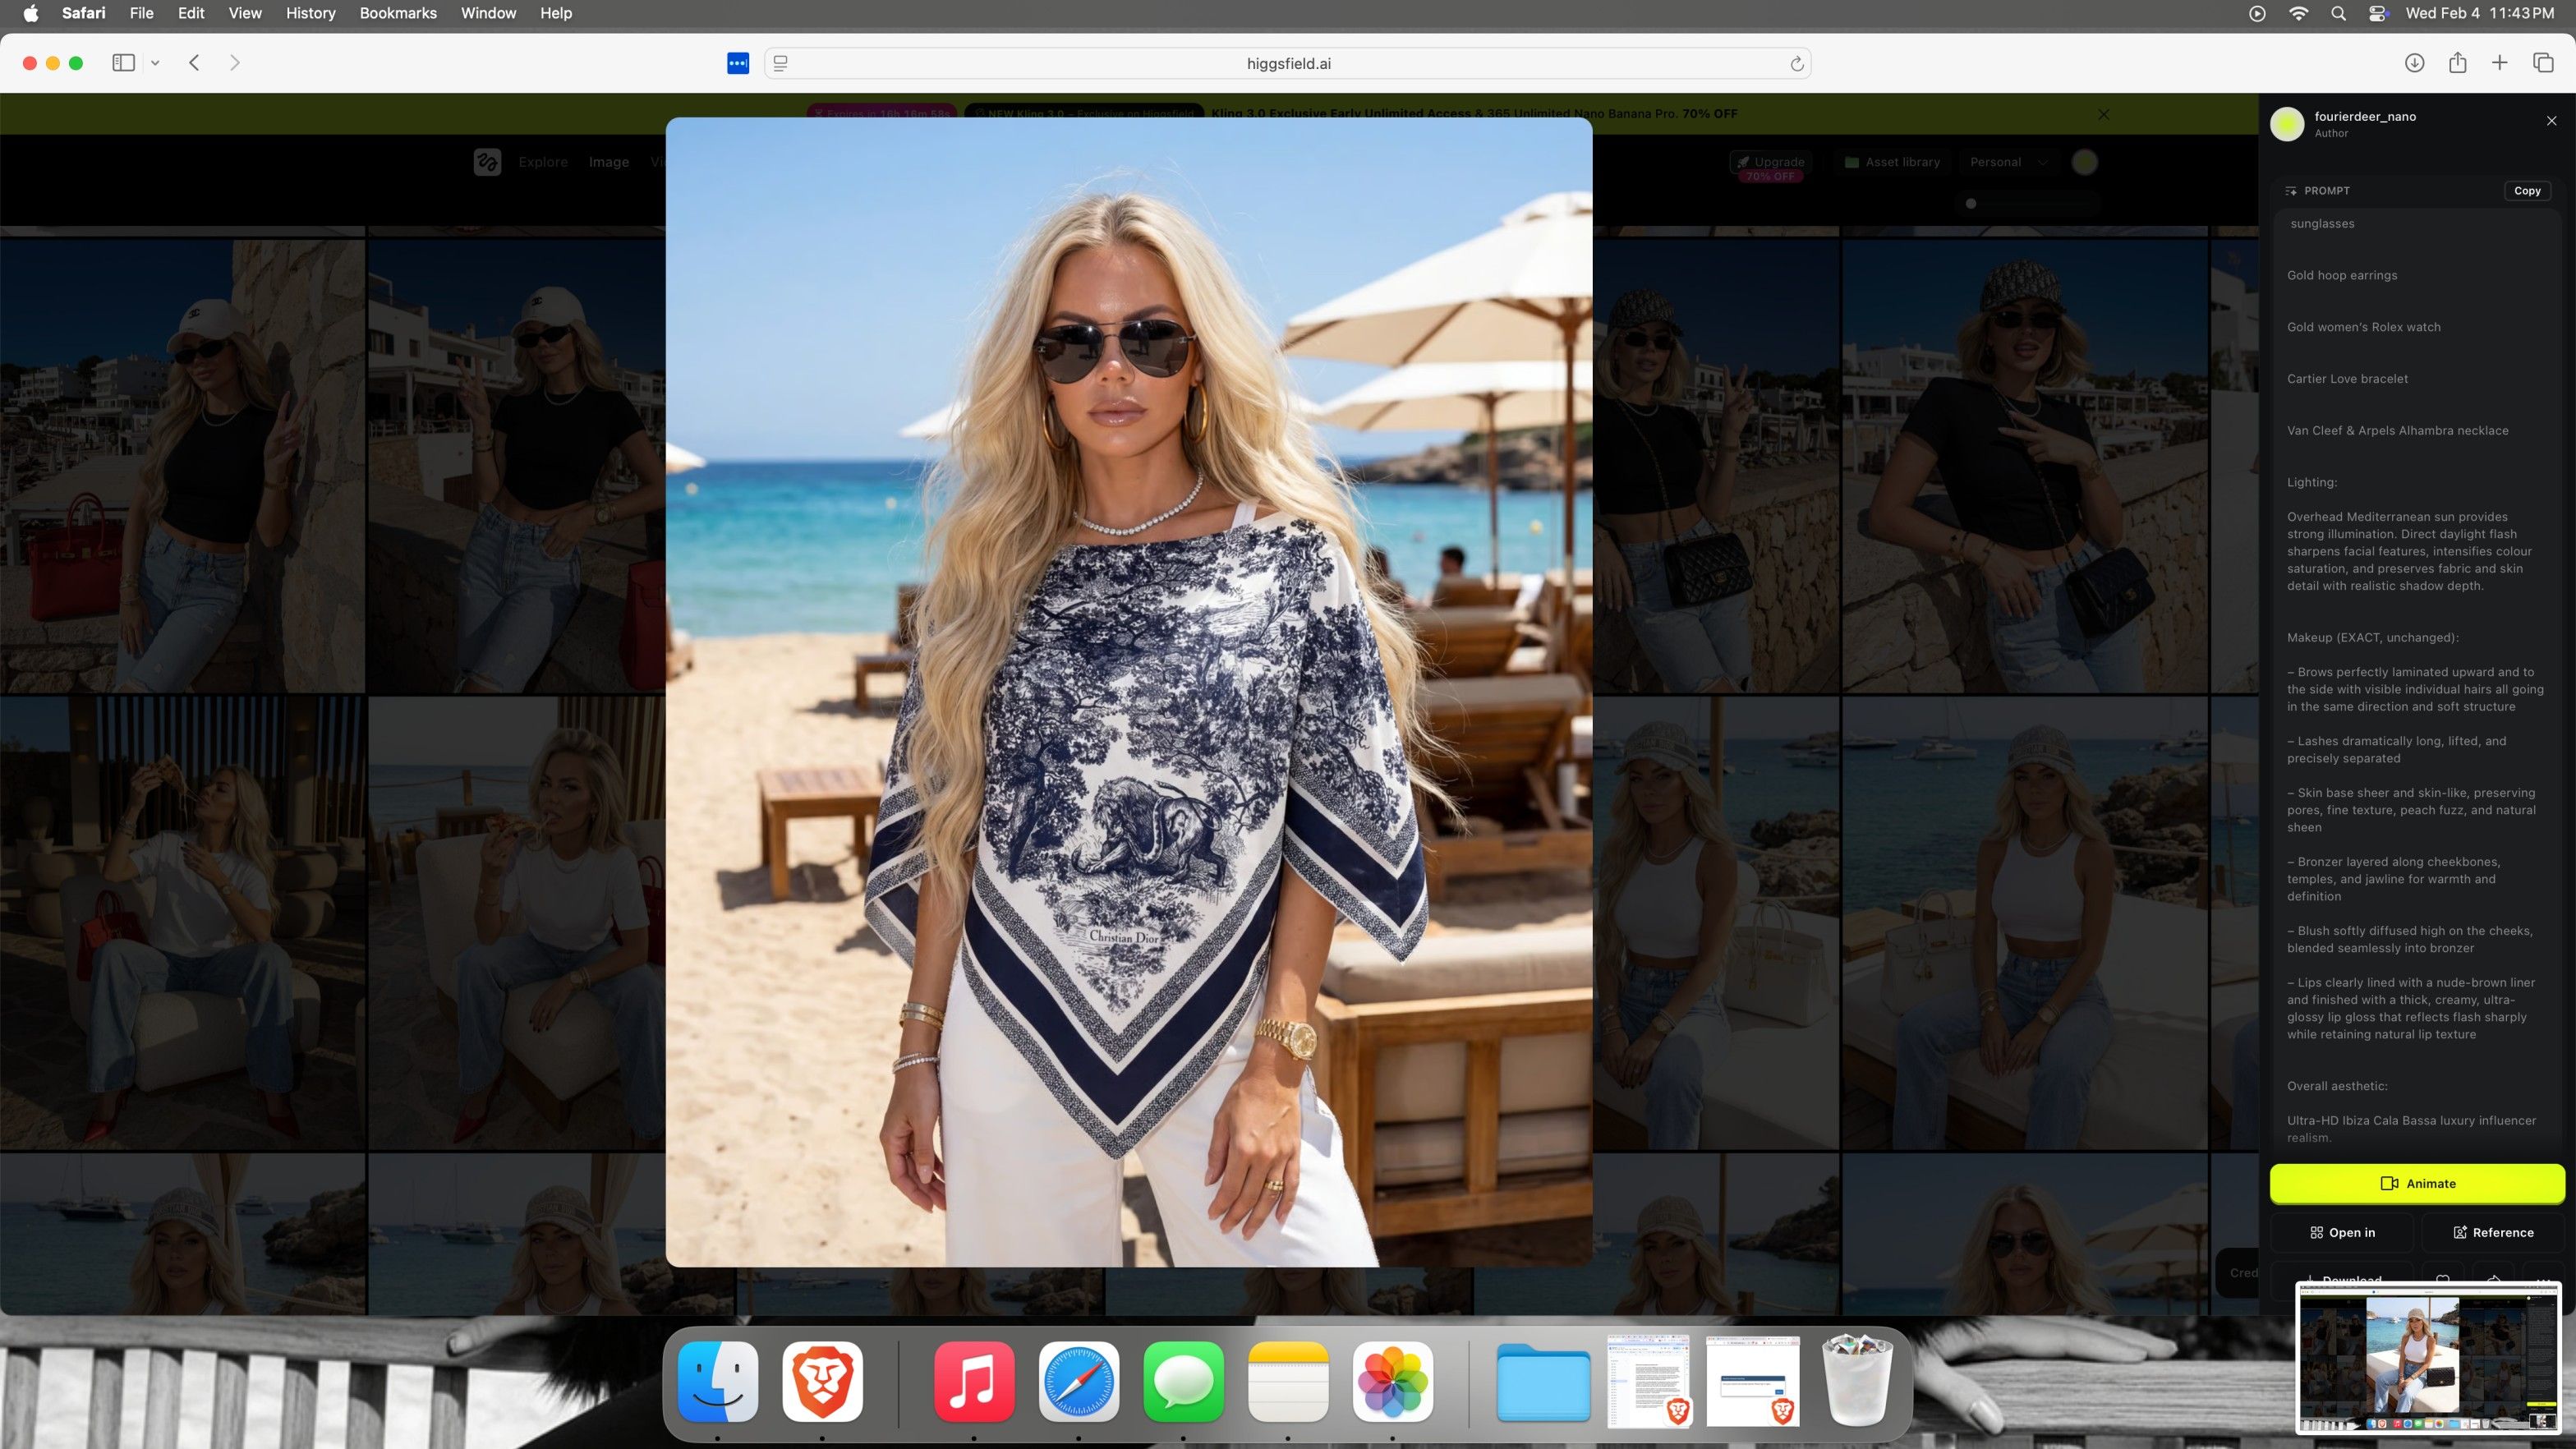Click the higgsfield.ai address bar
Screen dimensions: 2576x1449
click(x=1288, y=64)
